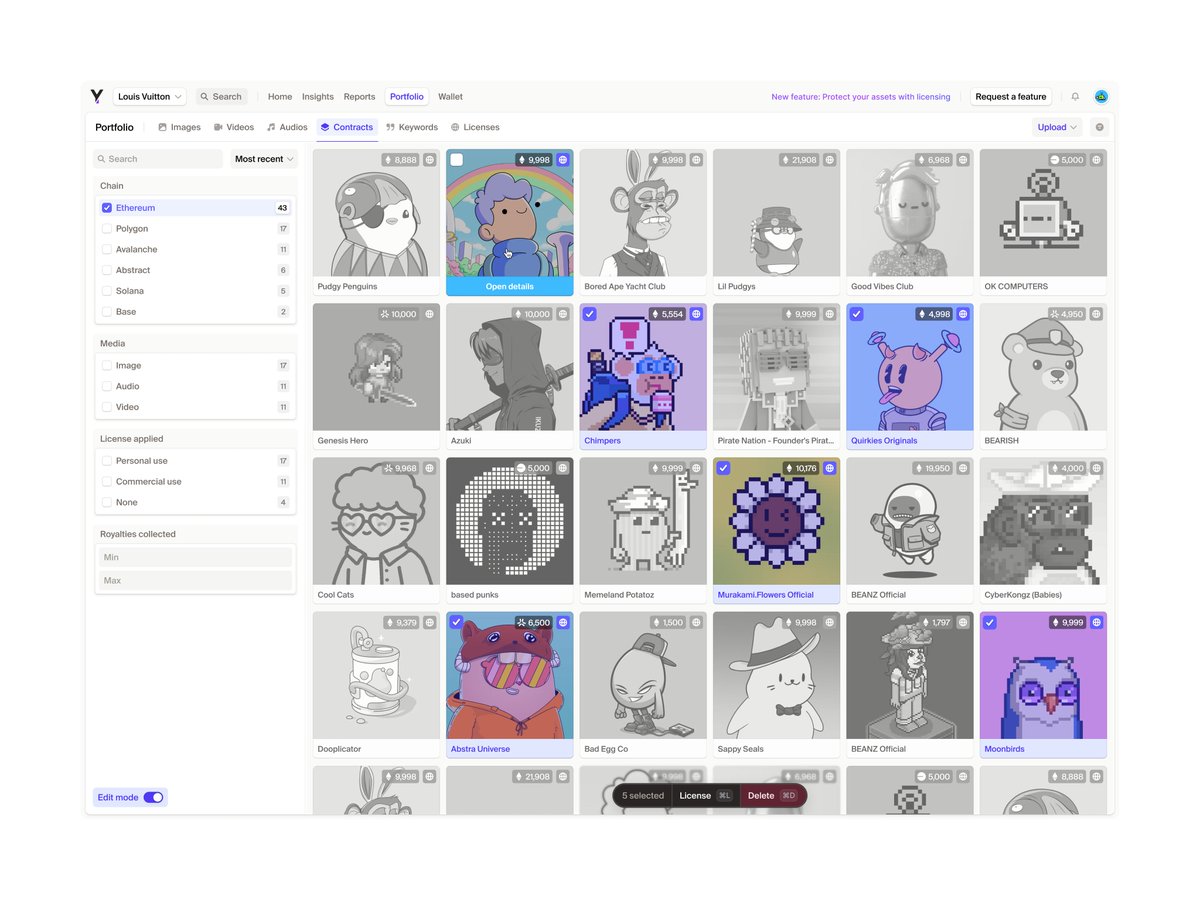
Task: Click the help question mark icon
Action: 1100,127
